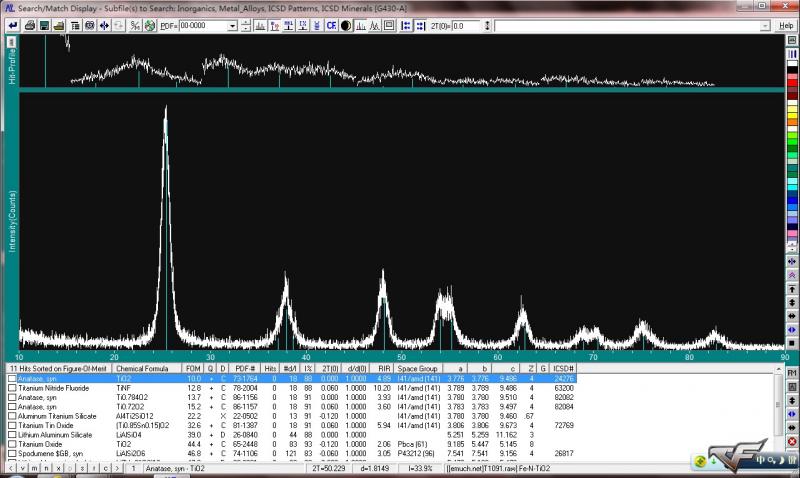Enable the Spodumene $GB, syn checkbox
The image size is (800, 478).
click(12, 453)
